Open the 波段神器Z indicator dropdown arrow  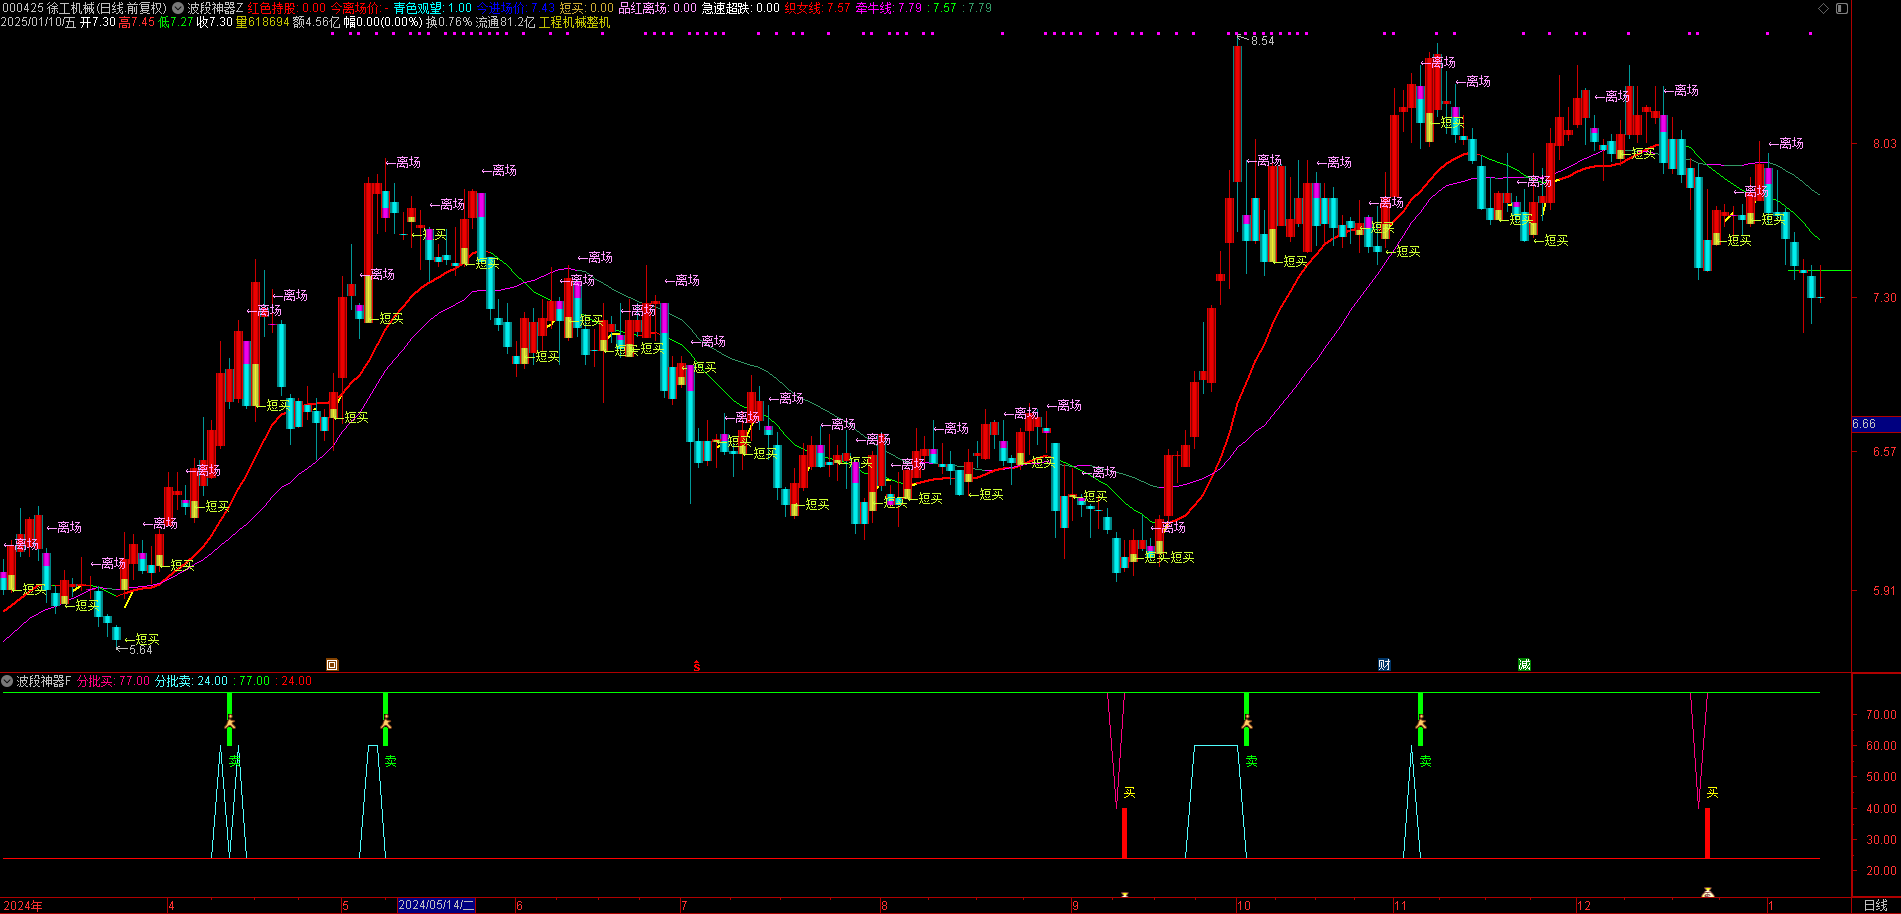point(178,8)
